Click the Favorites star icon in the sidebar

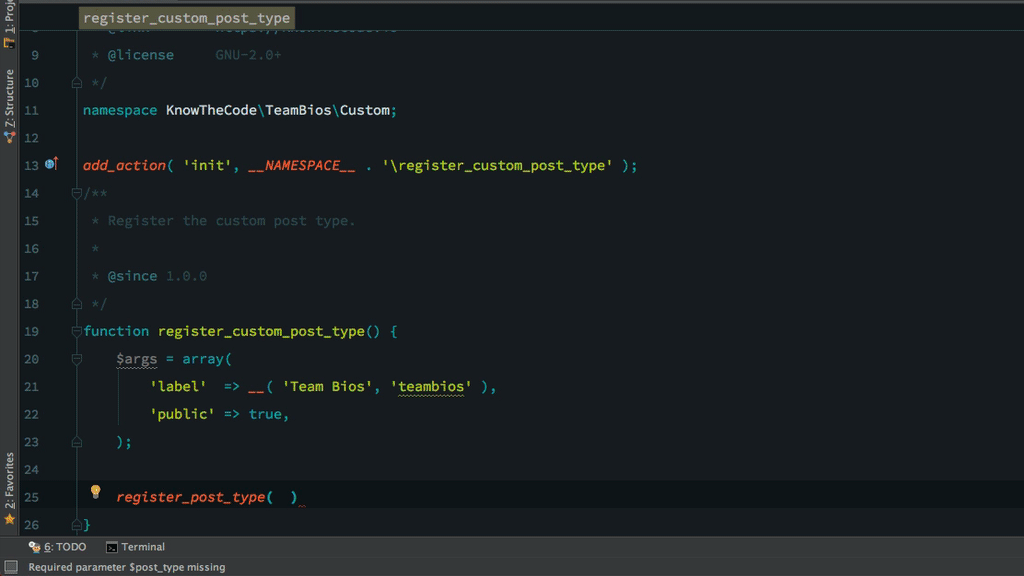tap(9, 519)
